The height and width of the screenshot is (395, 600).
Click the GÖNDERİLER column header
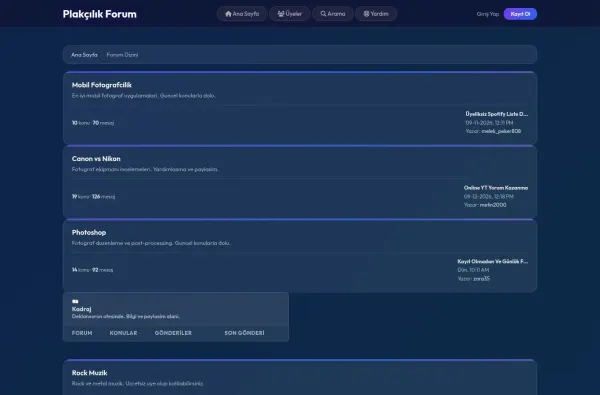[x=173, y=333]
